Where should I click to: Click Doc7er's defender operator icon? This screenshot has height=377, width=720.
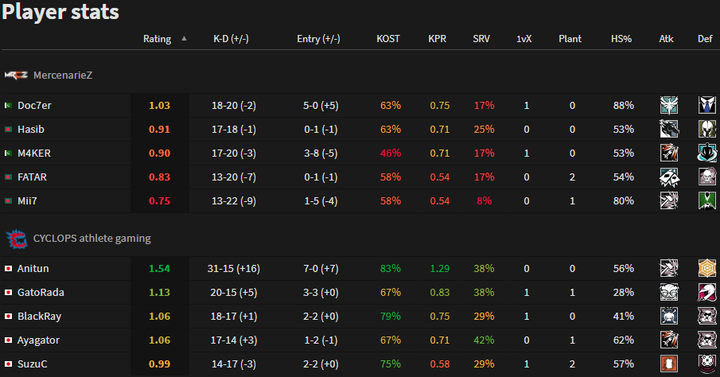click(x=707, y=105)
